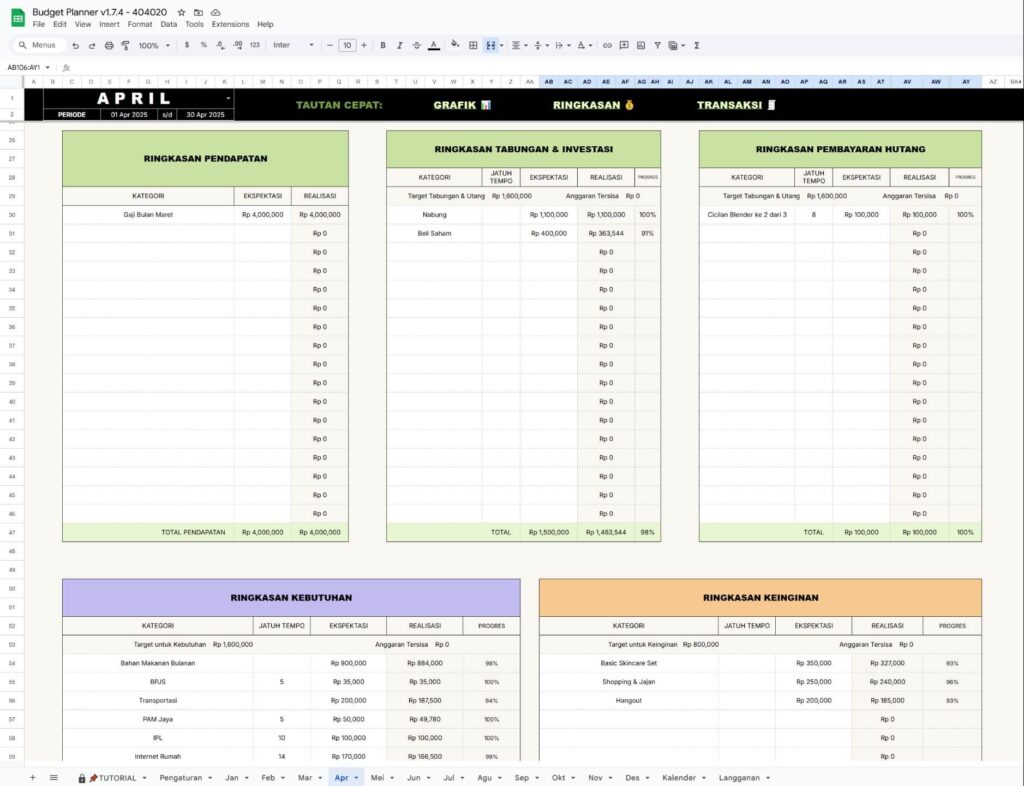Screen dimensions: 1024x786
Task: Open the fill color picker
Action: tap(455, 45)
